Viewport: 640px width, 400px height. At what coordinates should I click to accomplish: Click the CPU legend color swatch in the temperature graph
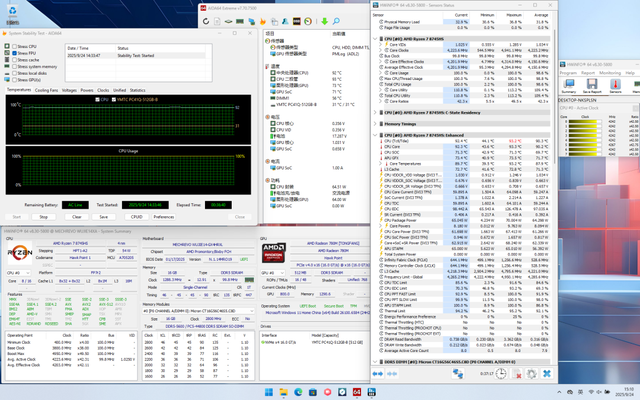click(96, 100)
